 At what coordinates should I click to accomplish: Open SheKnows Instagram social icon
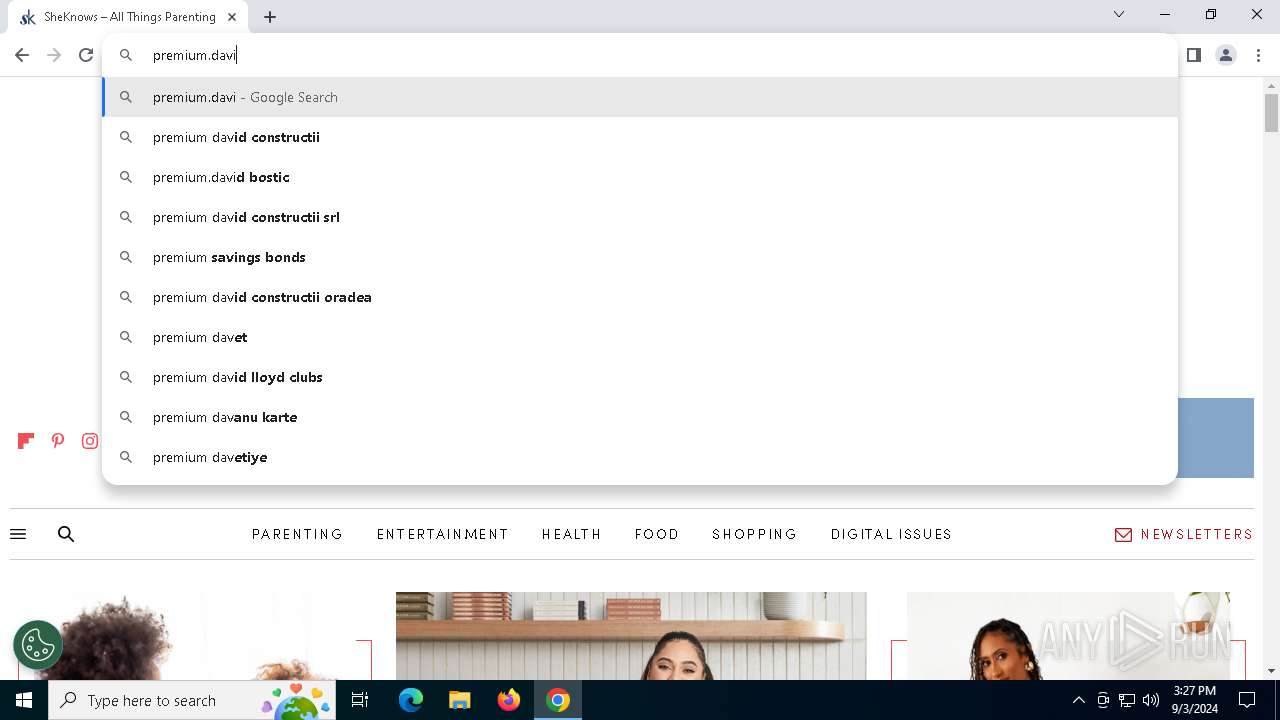(90, 441)
